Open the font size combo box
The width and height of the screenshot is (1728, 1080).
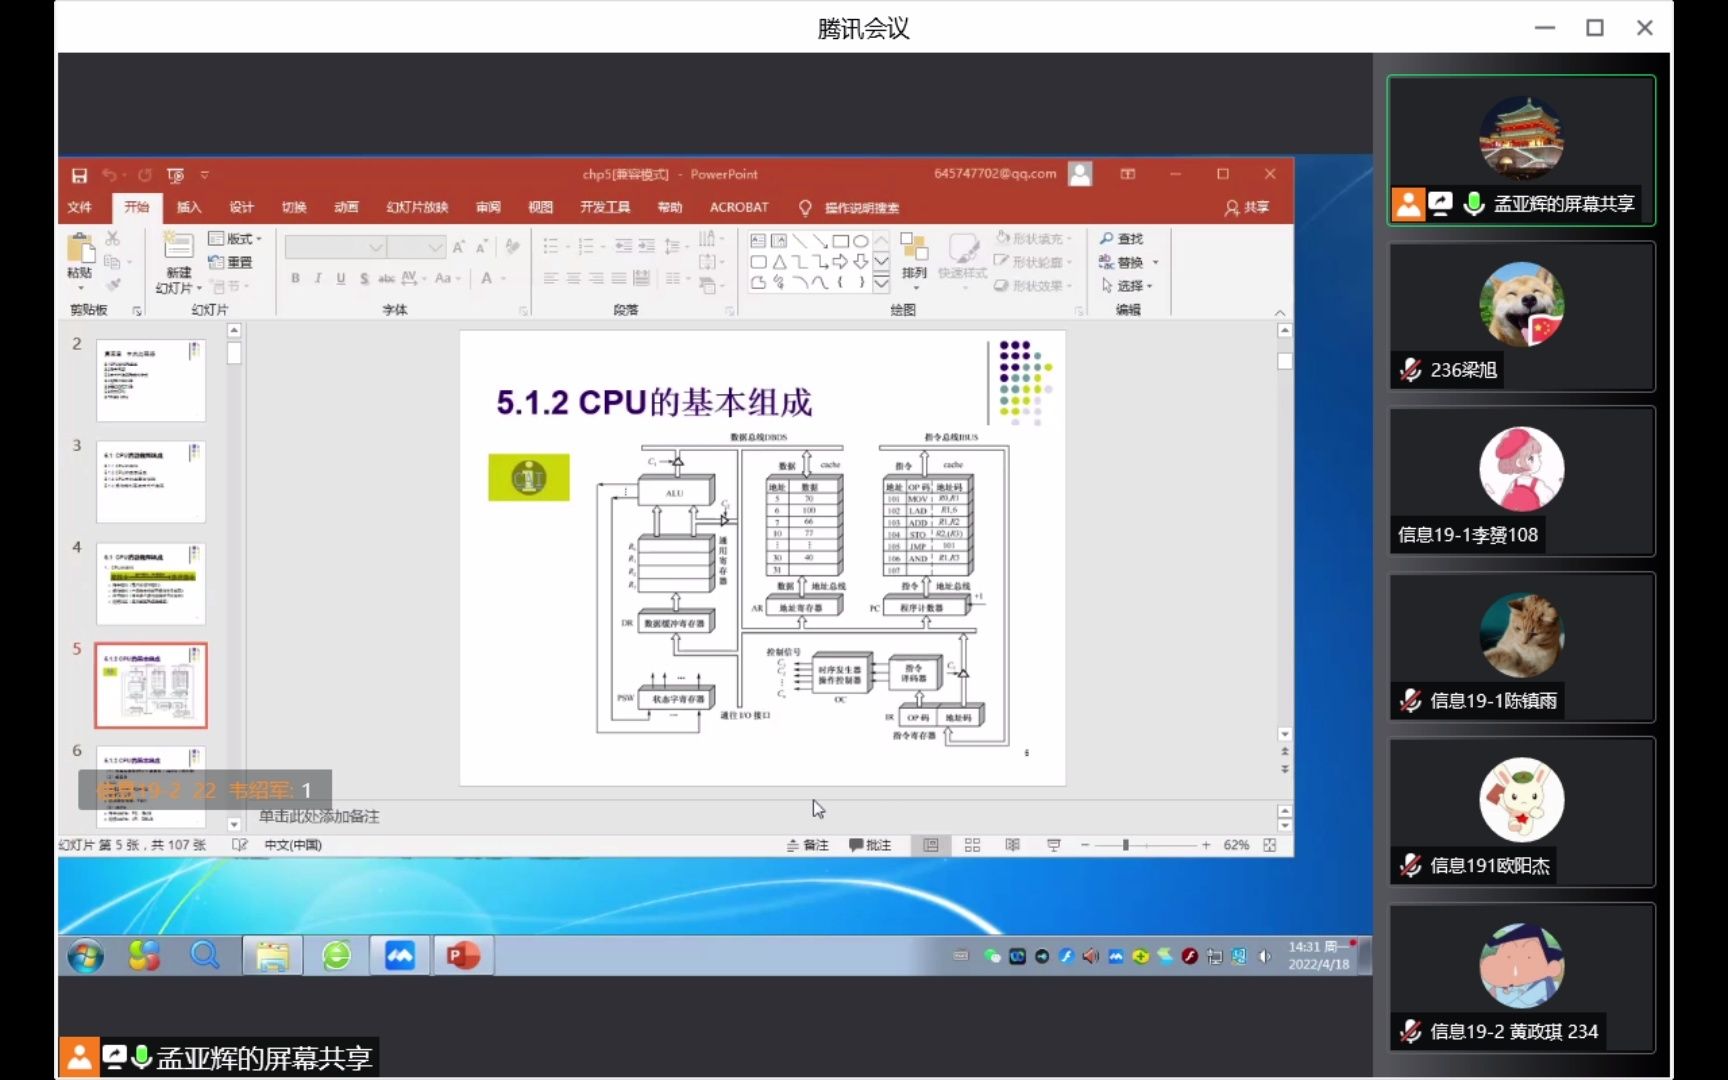(416, 247)
